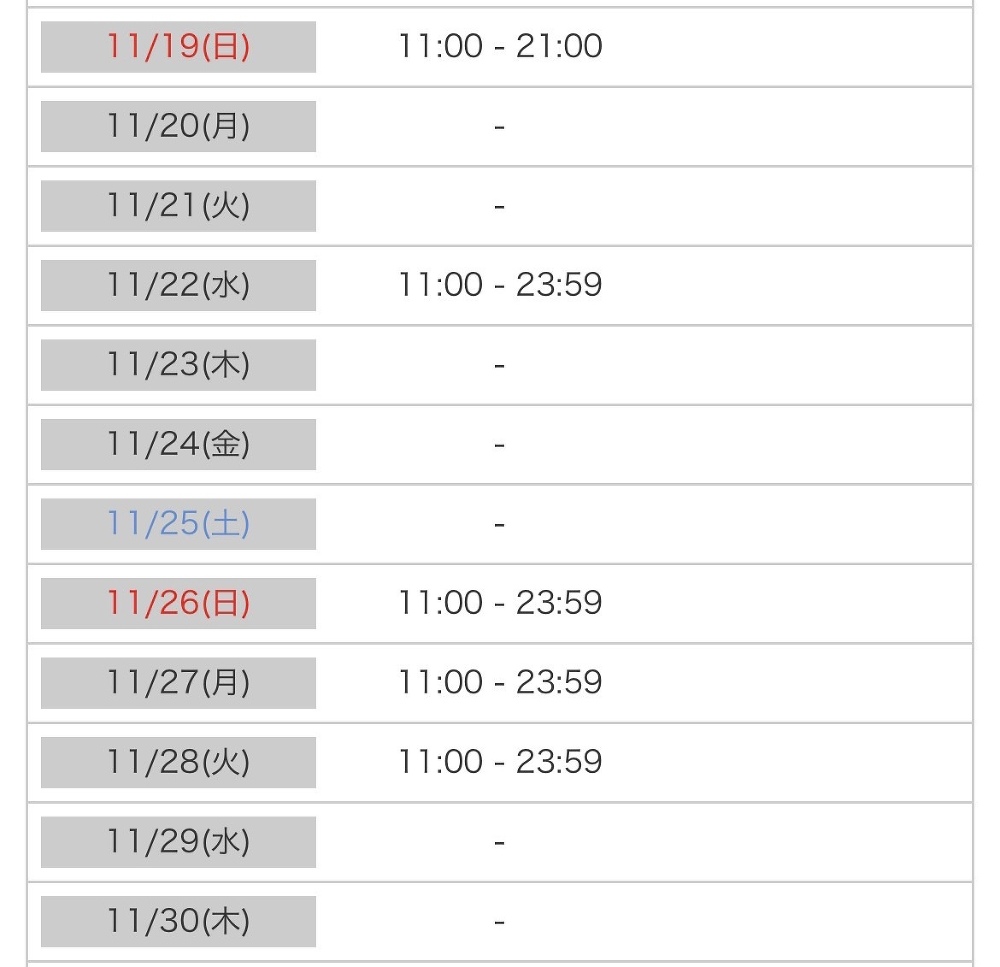Click the 11/27(月) date cell
Screen dimensions: 1000x967
(178, 683)
